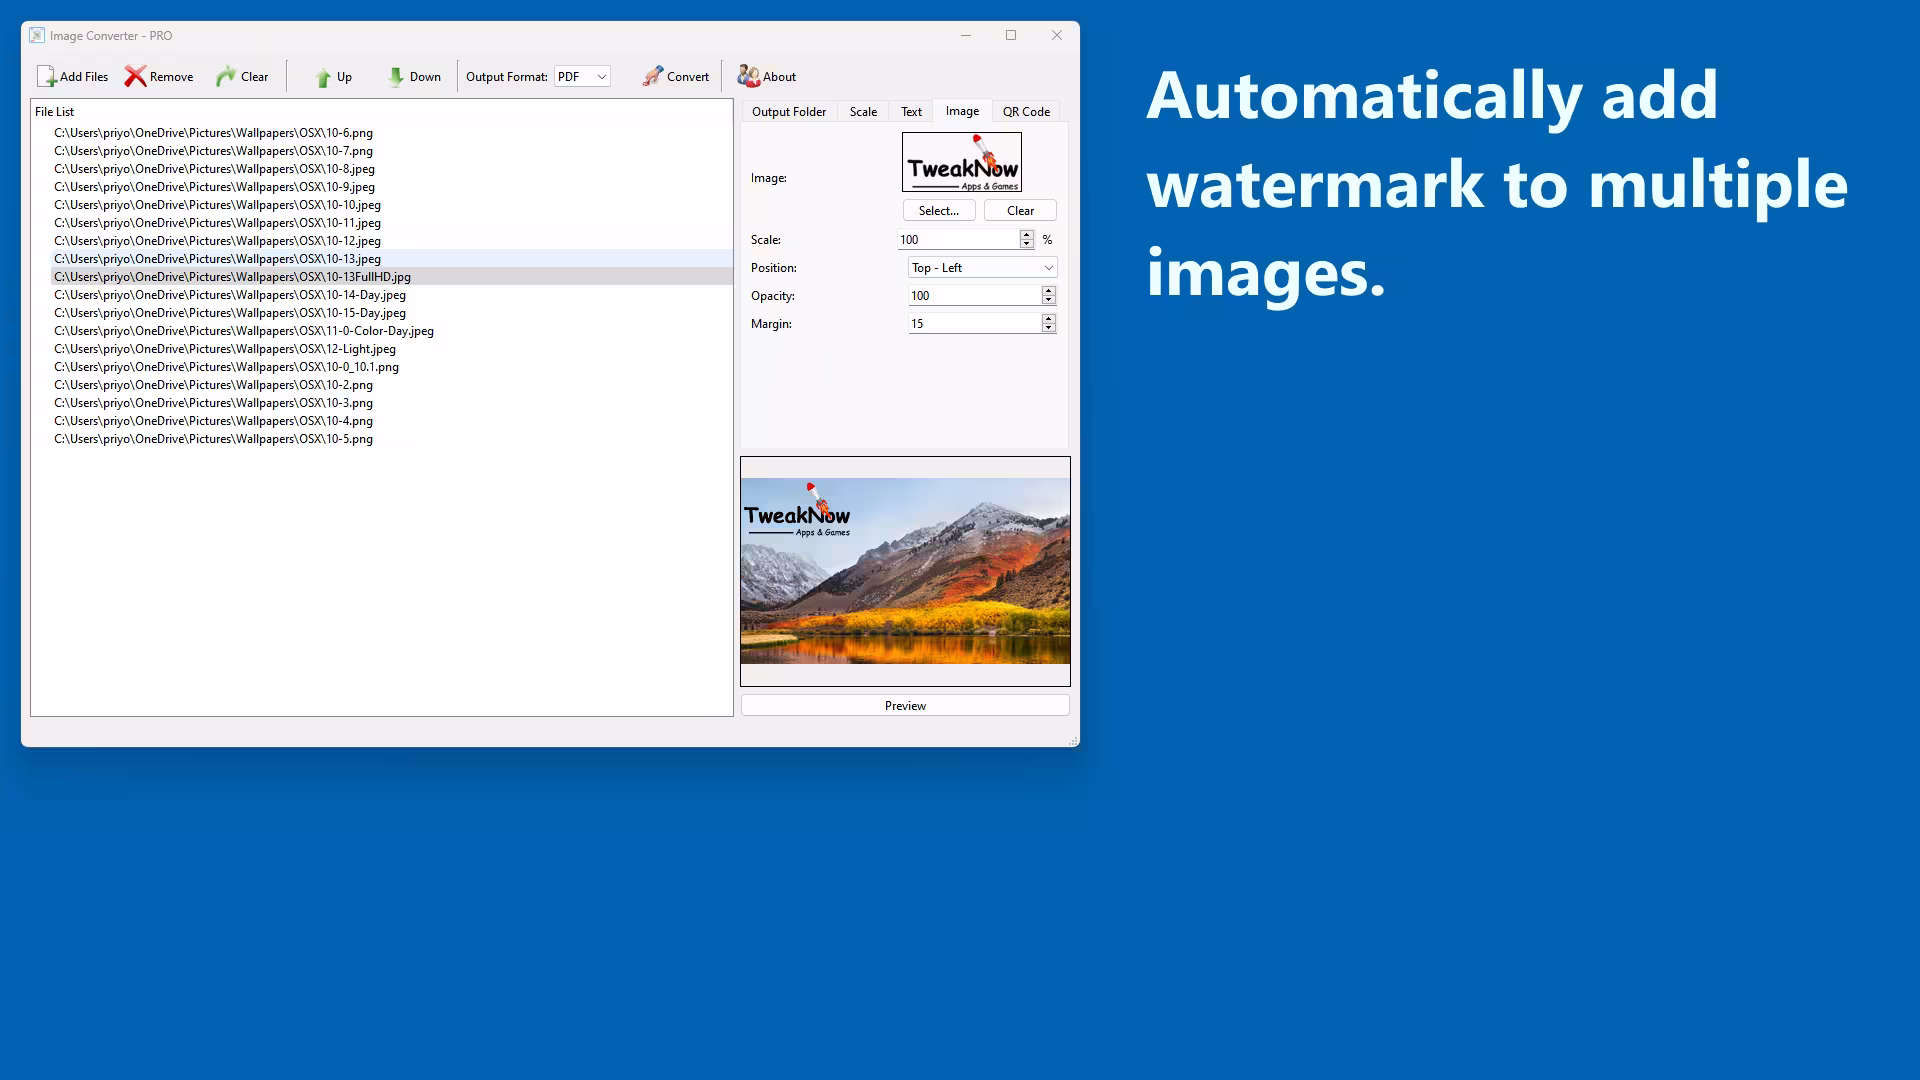This screenshot has height=1080, width=1920.
Task: Increase Margin value with up stepper
Action: pos(1048,319)
